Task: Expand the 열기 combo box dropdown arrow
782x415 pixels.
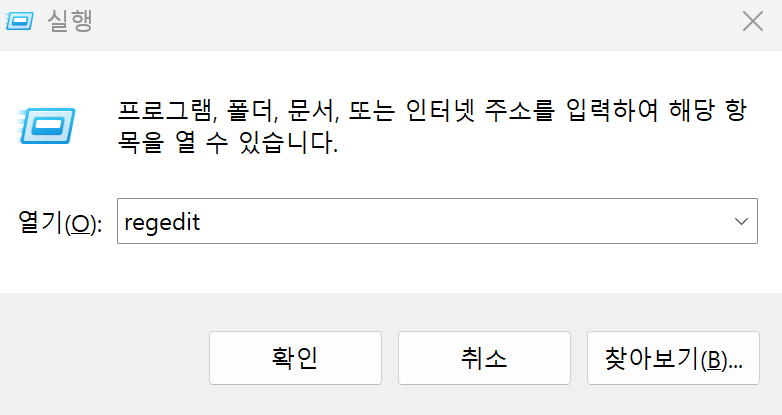Action: (741, 221)
